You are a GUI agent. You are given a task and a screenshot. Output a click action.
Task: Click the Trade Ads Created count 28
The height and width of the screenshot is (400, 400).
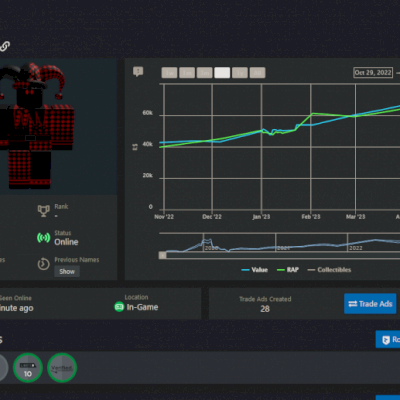[x=265, y=309]
